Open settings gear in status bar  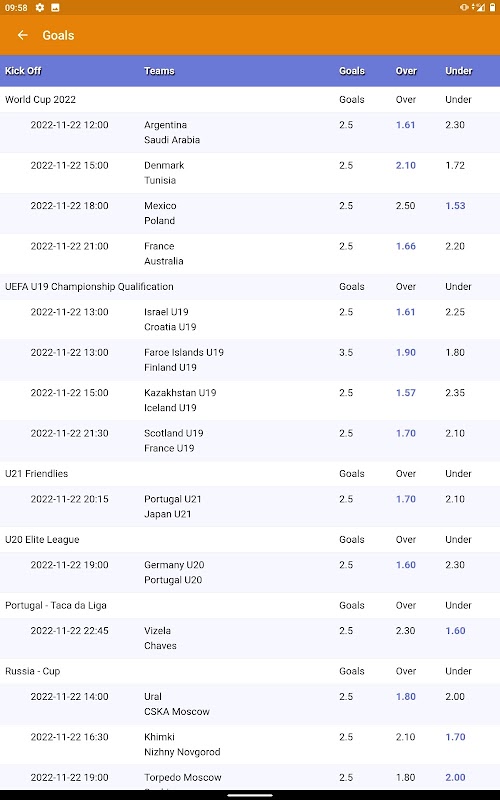point(40,7)
